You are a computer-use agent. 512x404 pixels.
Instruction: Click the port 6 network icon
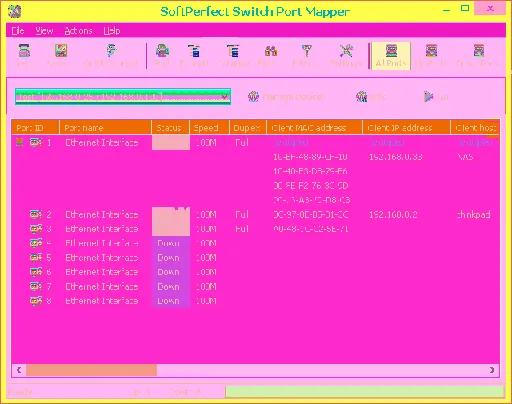(x=36, y=272)
